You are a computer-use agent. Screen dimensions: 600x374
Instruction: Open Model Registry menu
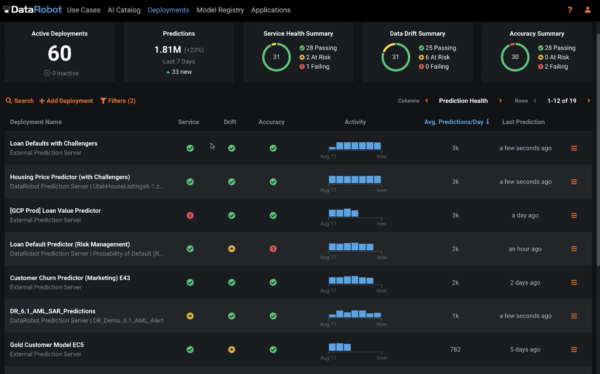click(x=220, y=10)
